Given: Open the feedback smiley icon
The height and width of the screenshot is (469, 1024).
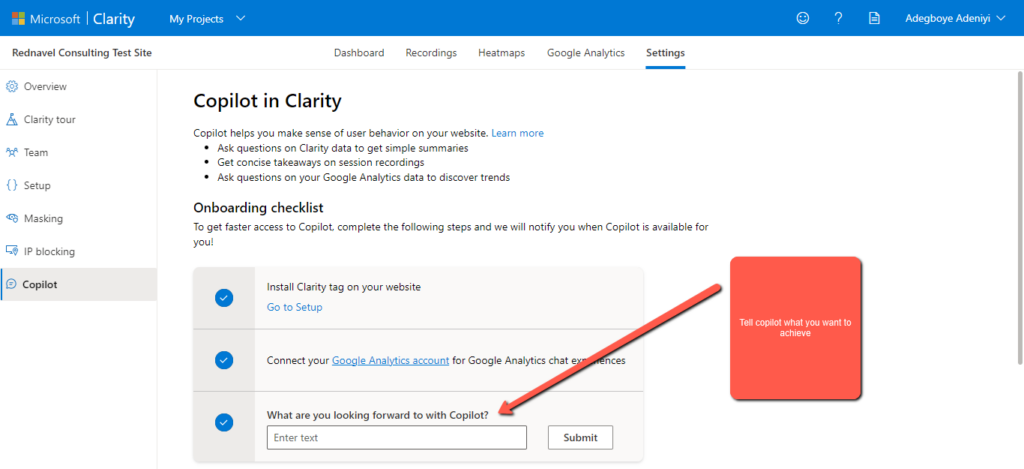Looking at the screenshot, I should tap(803, 18).
